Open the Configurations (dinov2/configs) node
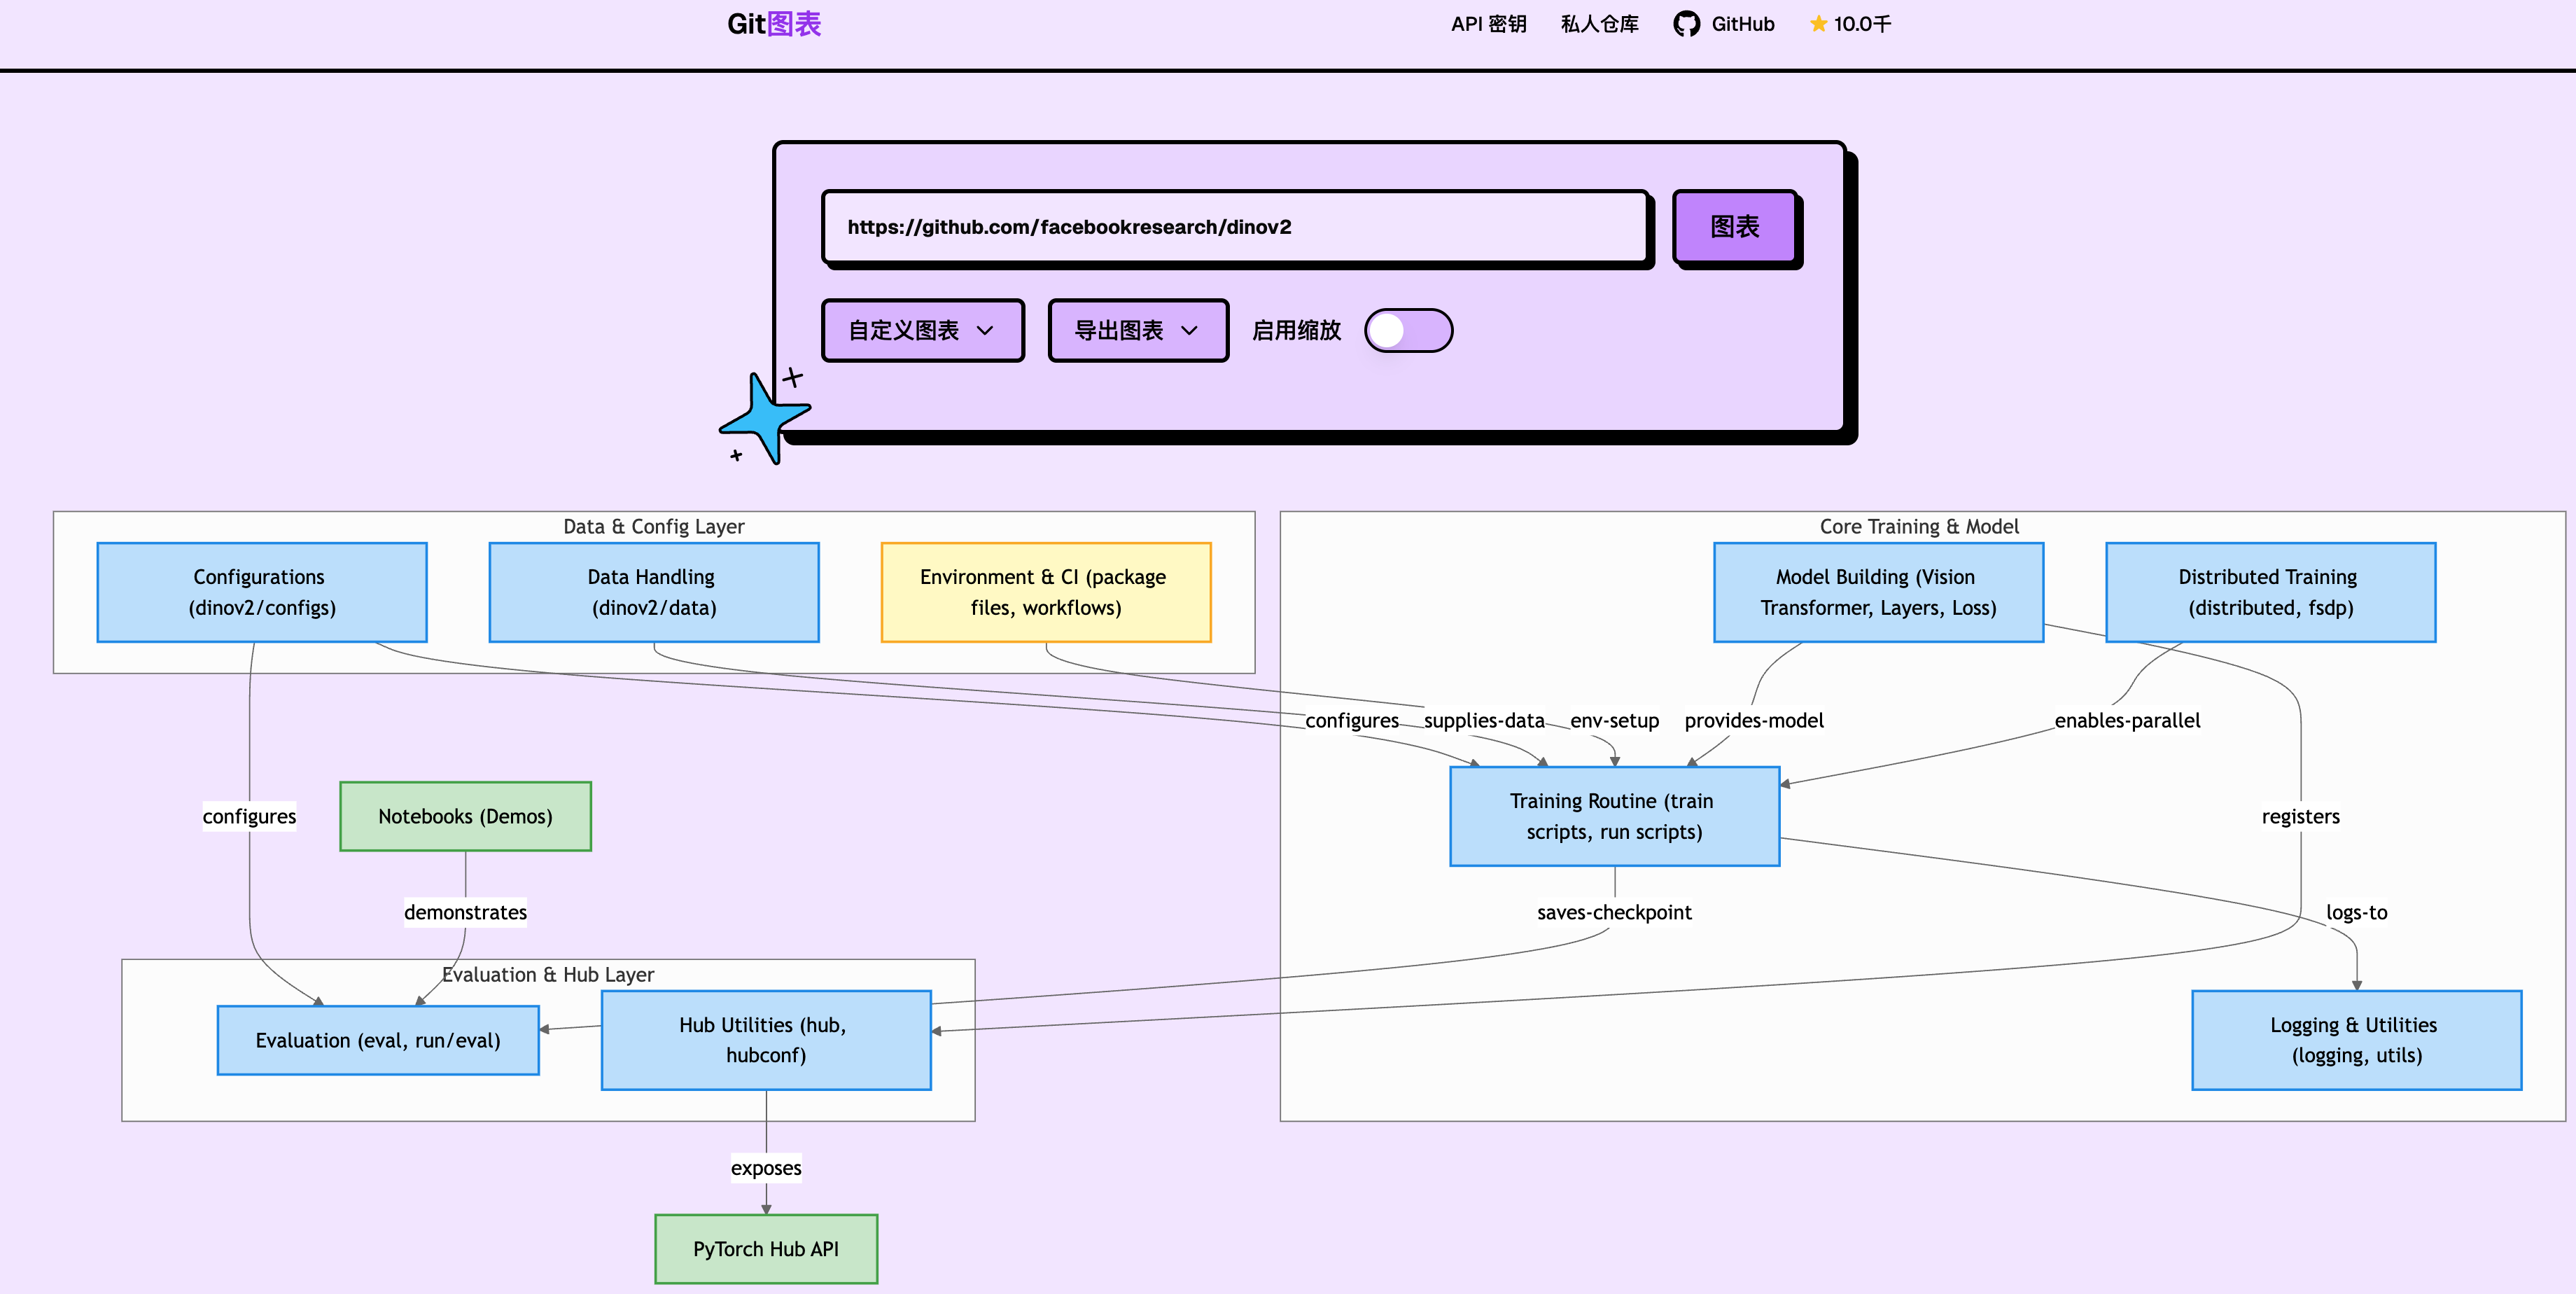The image size is (2576, 1294). click(261, 591)
